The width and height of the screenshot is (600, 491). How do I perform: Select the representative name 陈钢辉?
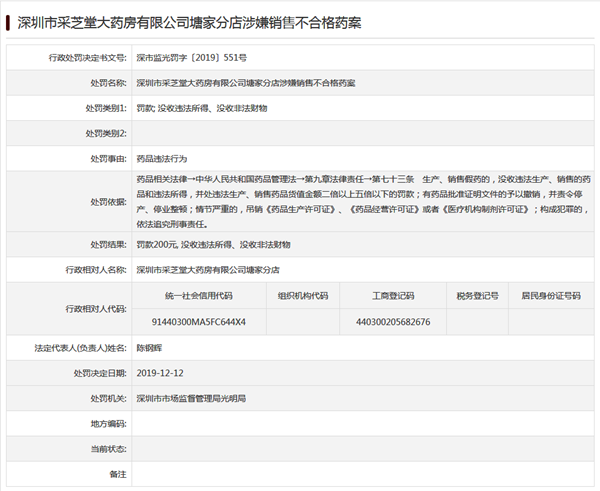[x=149, y=348]
